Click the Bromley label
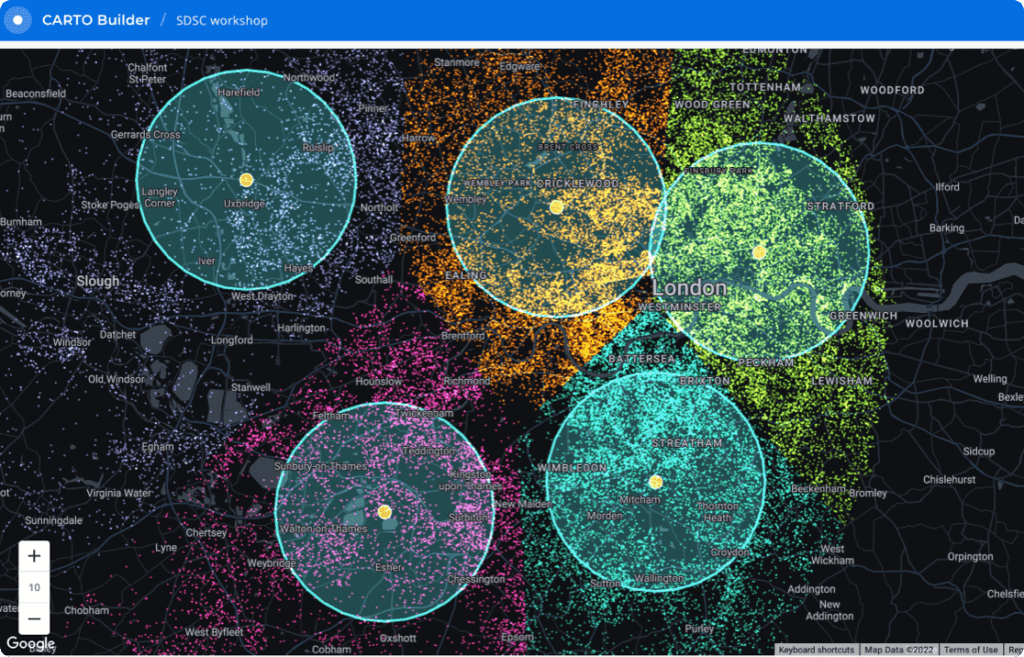The width and height of the screenshot is (1024, 657). pyautogui.click(x=868, y=493)
